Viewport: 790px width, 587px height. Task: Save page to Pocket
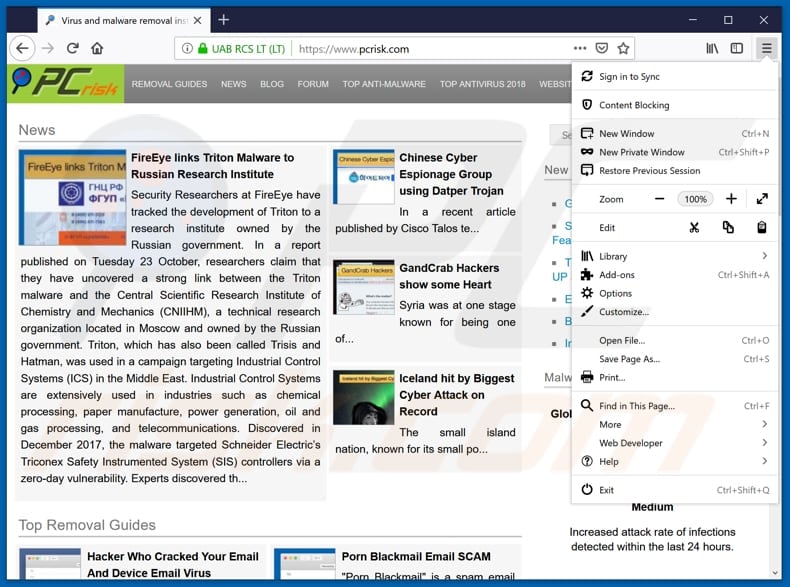click(602, 48)
